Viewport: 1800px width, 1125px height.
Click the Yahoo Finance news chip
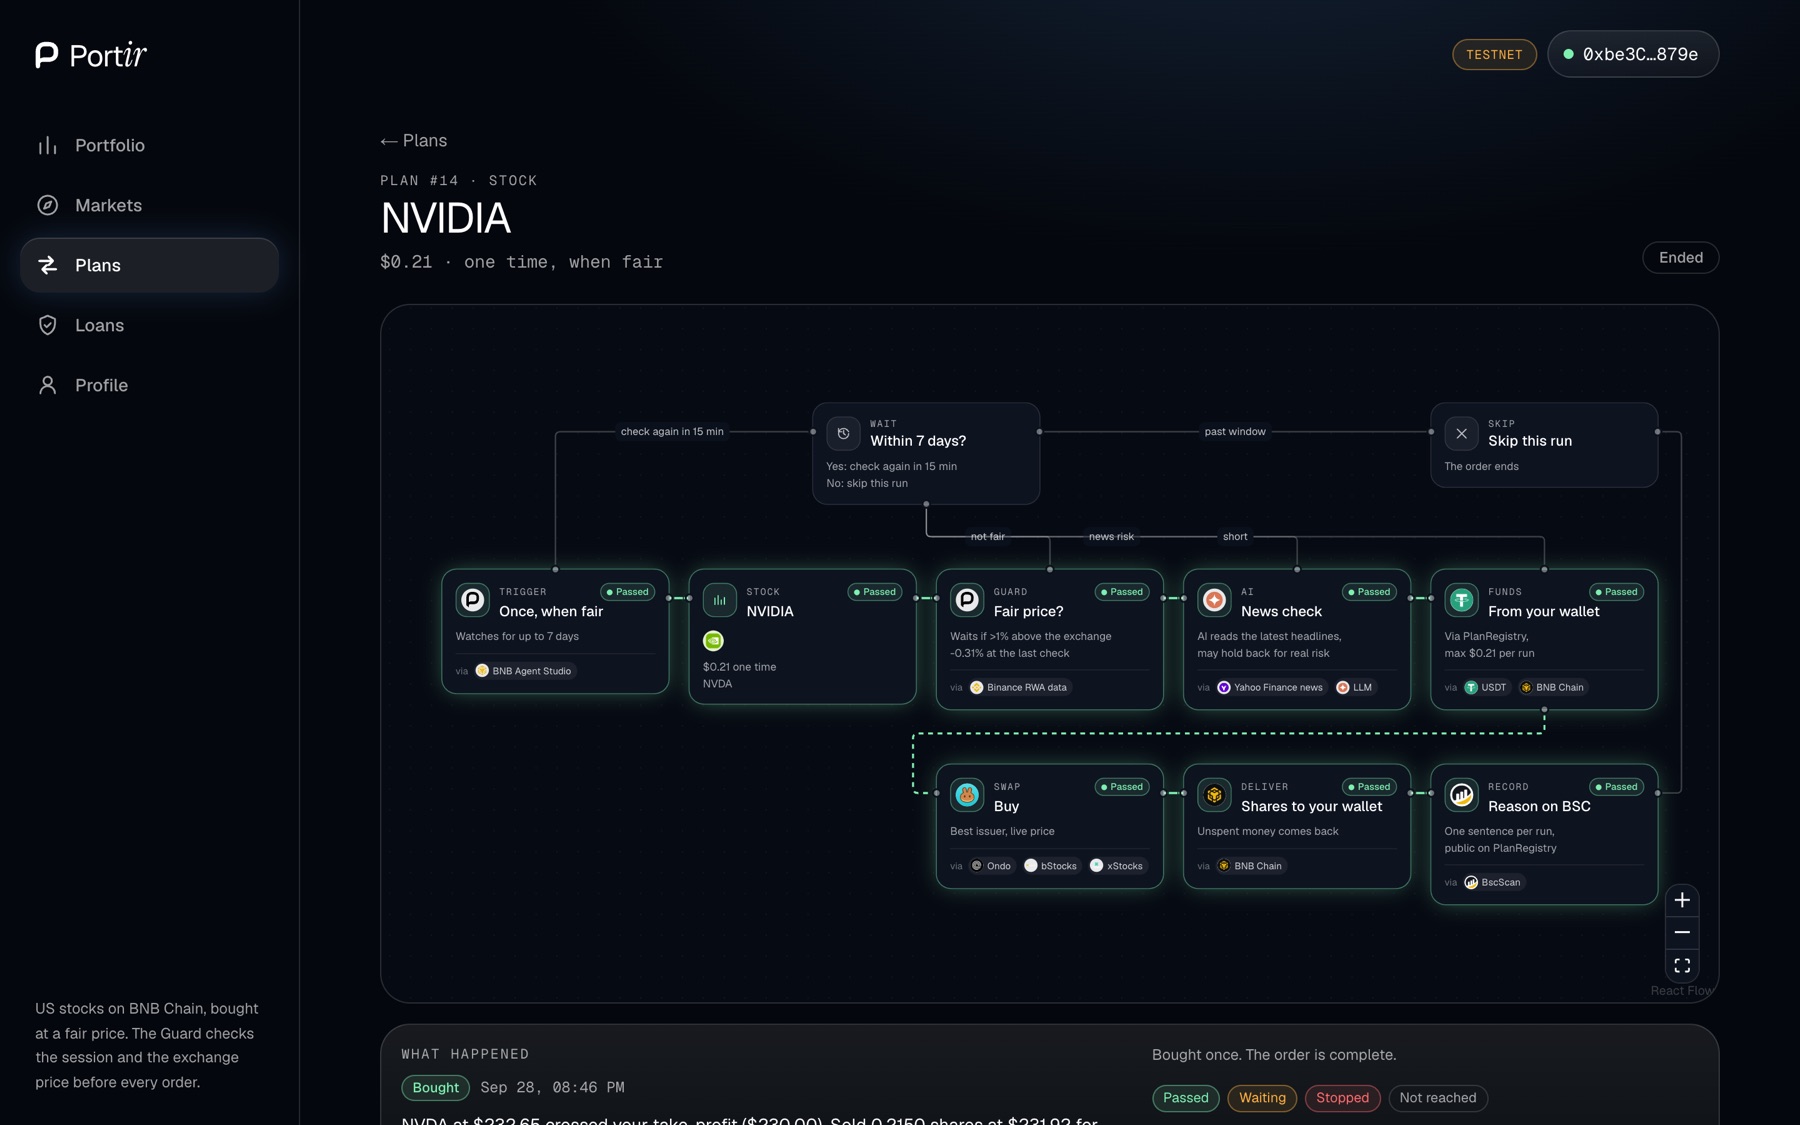pos(1270,687)
